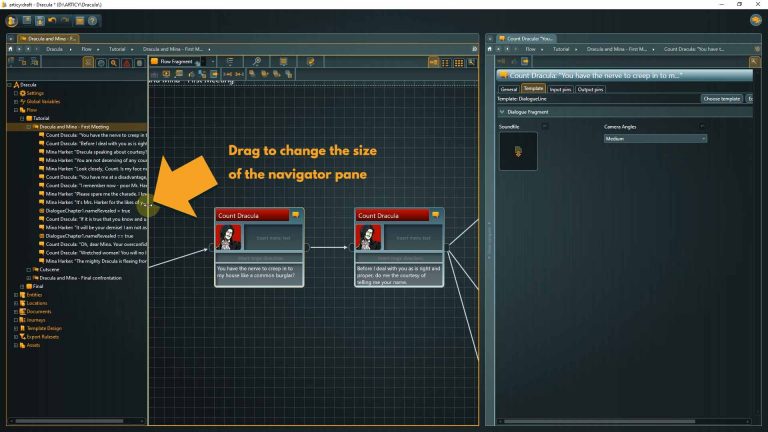Screen dimensions: 768x432
Task: Collapse the Dialogue Fragment section
Action: 502,112
